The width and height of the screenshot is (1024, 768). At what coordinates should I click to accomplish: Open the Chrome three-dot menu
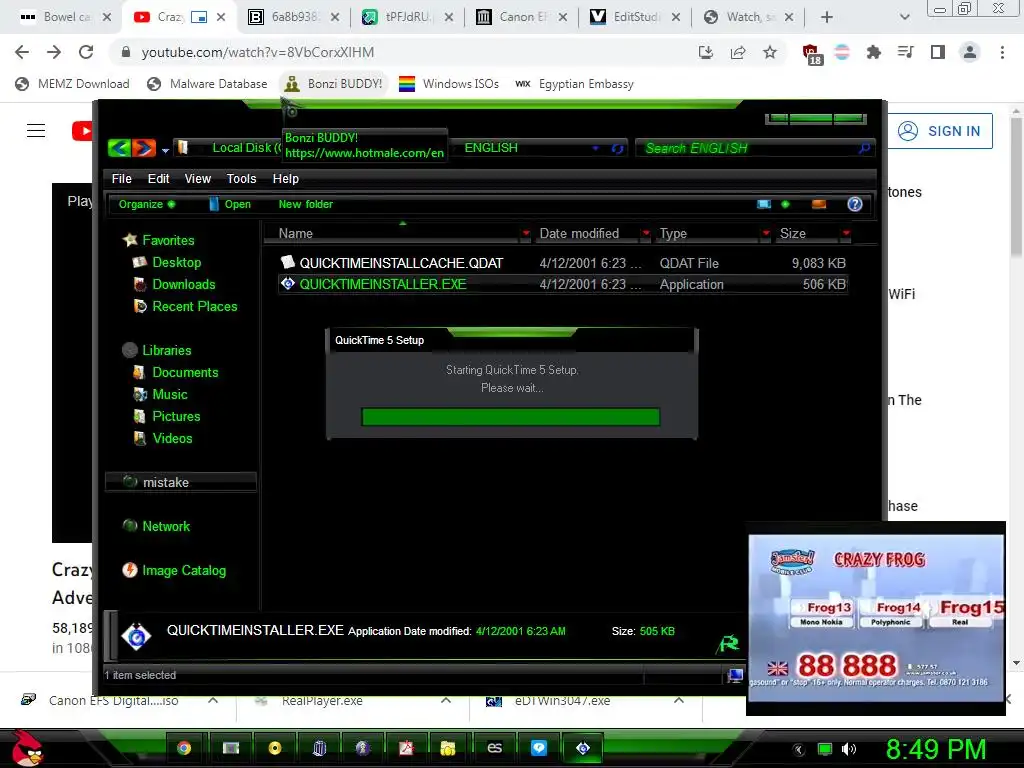pos(1002,52)
